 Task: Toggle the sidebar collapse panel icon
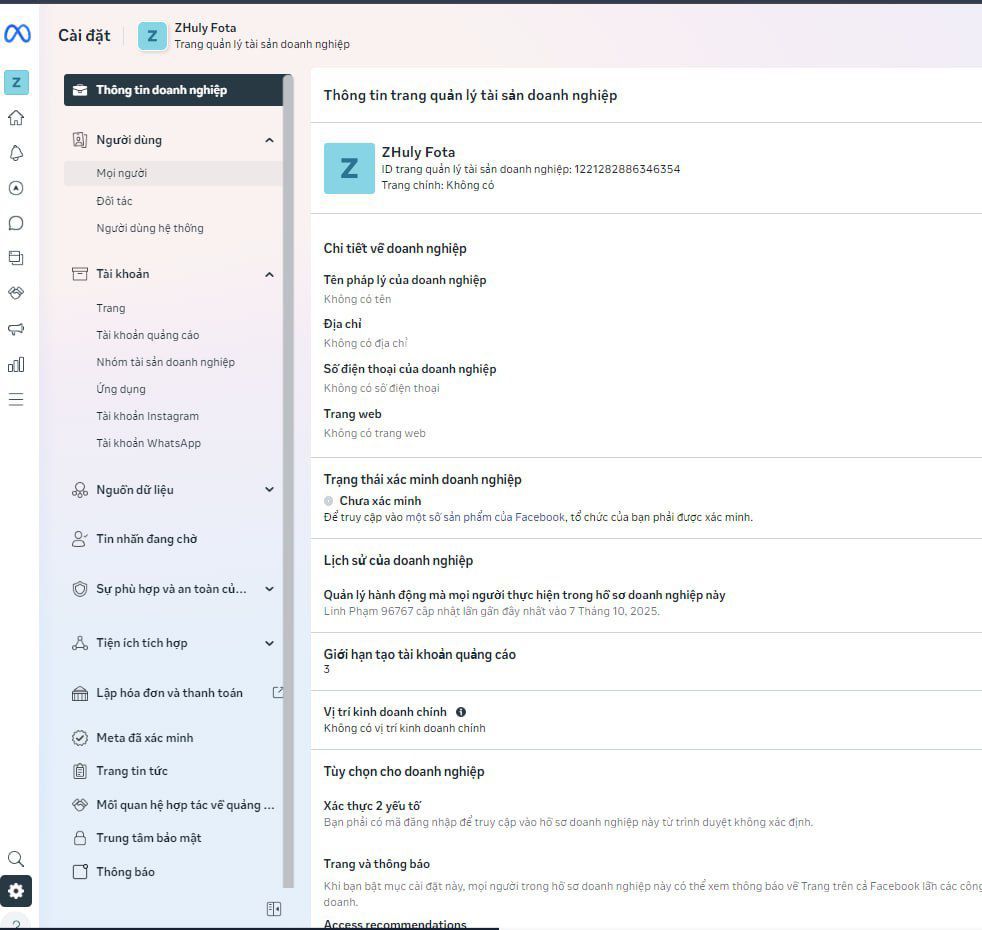[274, 909]
